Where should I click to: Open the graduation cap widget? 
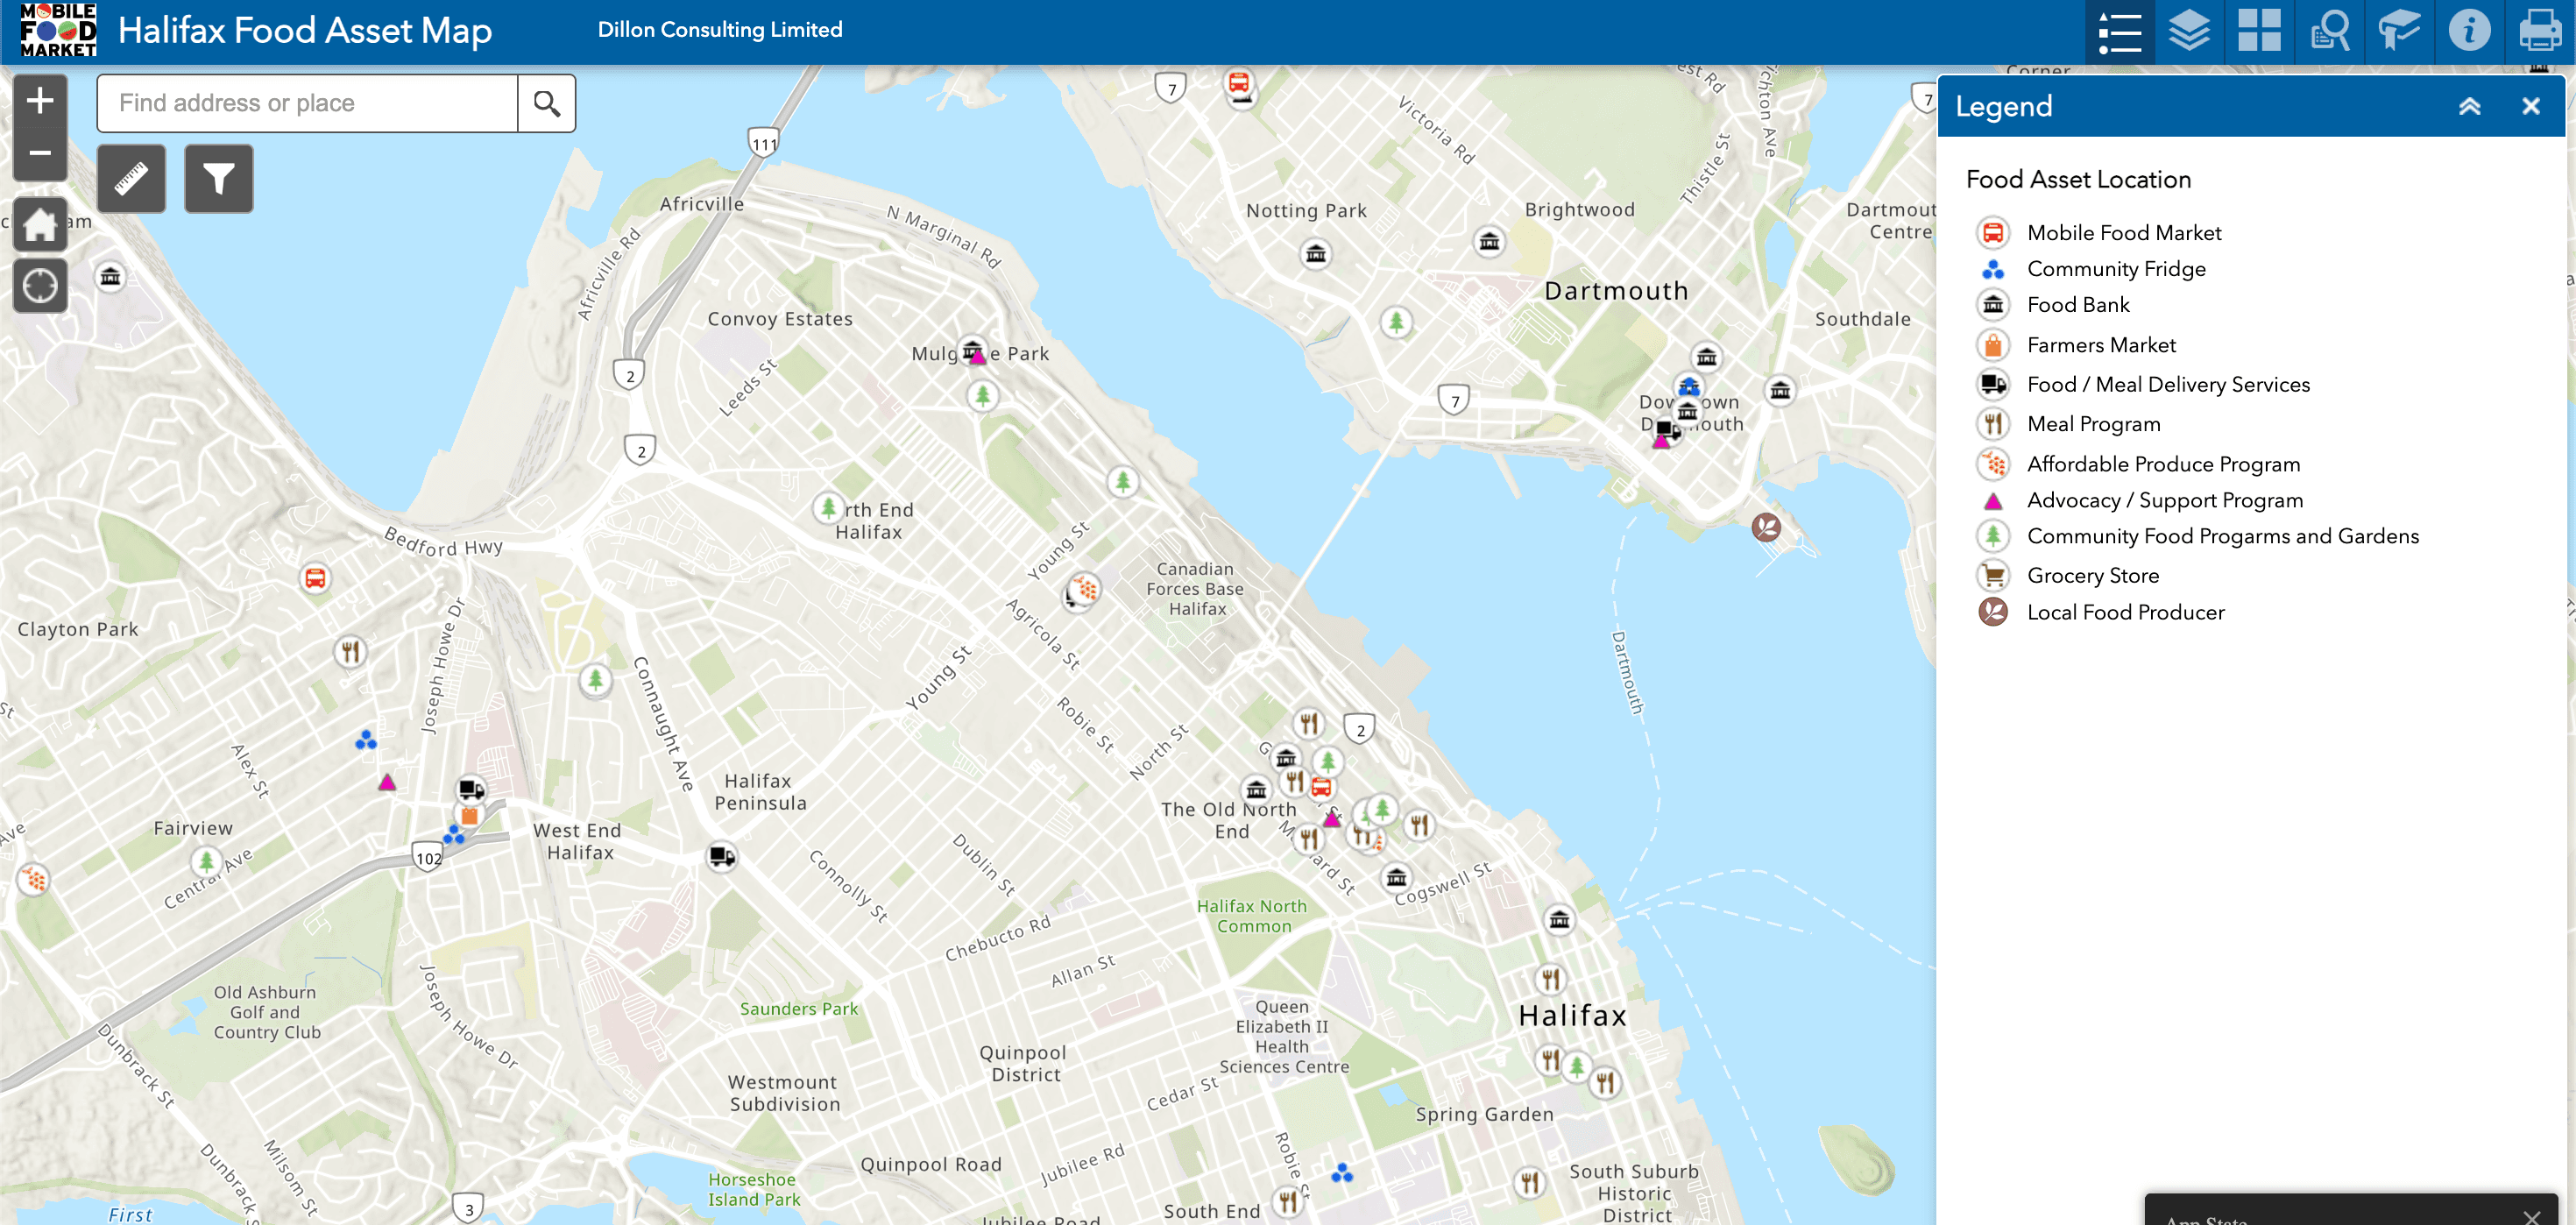coord(2399,31)
